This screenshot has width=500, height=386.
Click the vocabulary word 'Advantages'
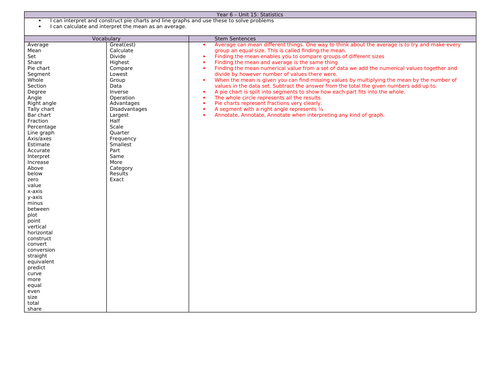click(x=125, y=103)
